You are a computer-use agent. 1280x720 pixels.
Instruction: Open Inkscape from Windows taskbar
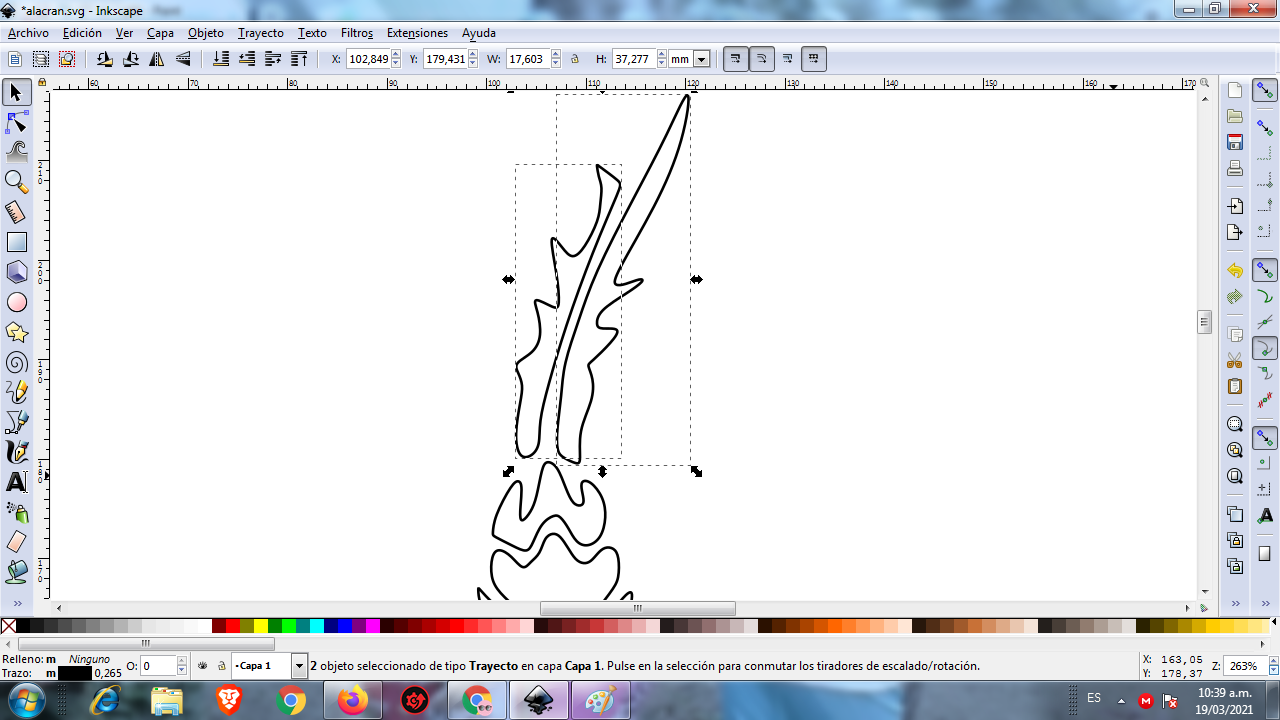(538, 701)
